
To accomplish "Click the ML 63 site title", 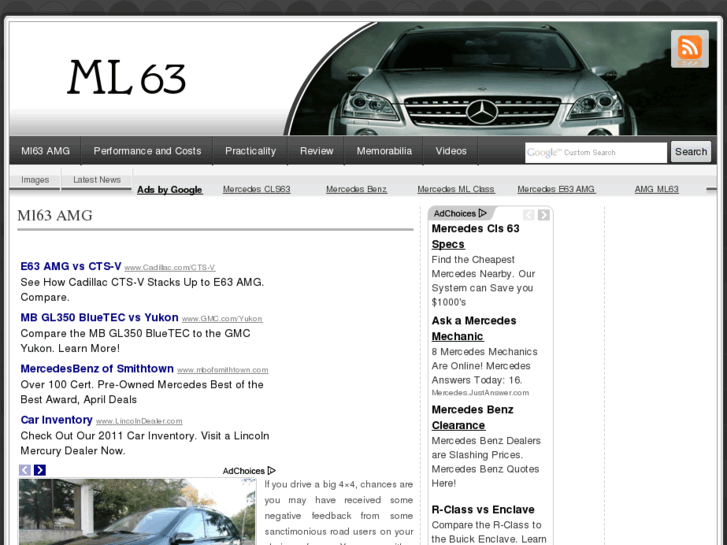I will pos(127,78).
